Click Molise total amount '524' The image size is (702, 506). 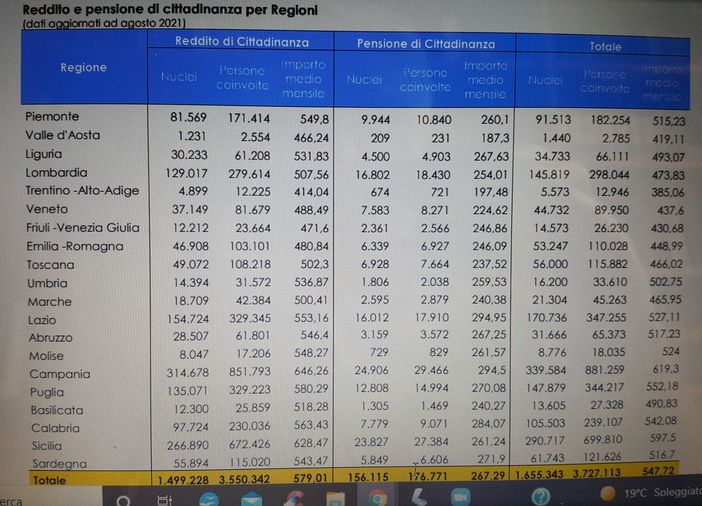click(671, 351)
